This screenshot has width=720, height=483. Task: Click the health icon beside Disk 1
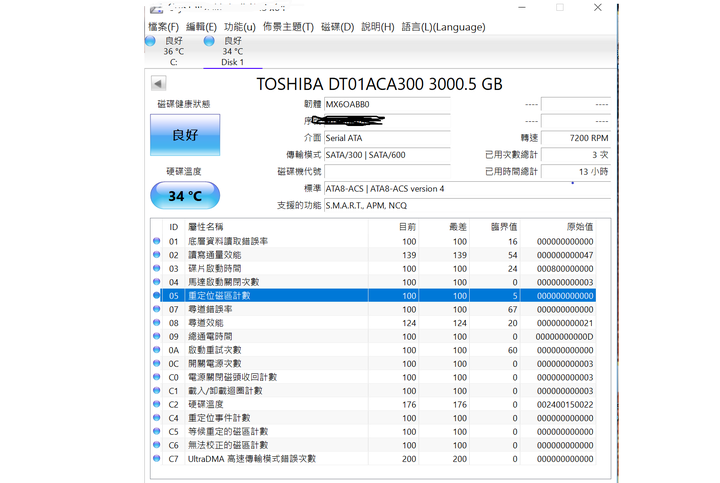[x=209, y=41]
